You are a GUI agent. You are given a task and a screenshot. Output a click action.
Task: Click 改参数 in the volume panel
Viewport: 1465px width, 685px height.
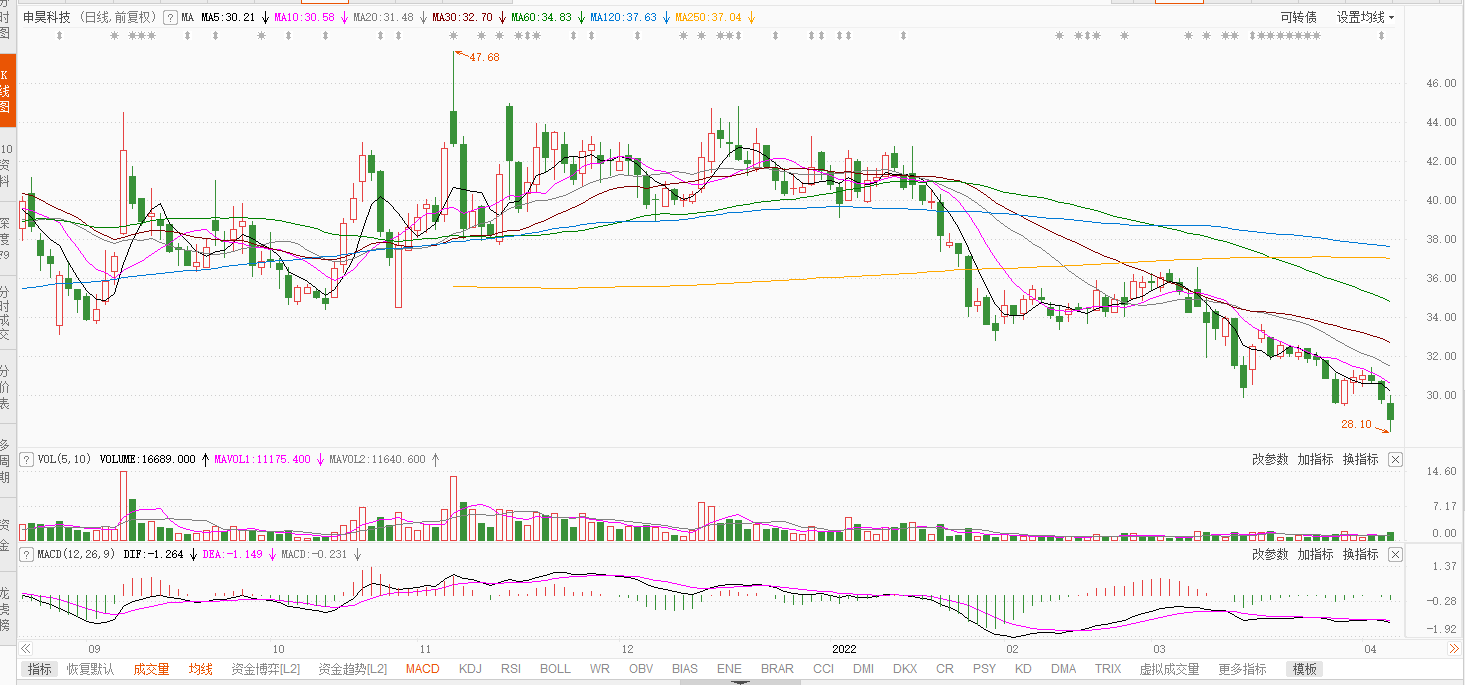click(x=1270, y=460)
